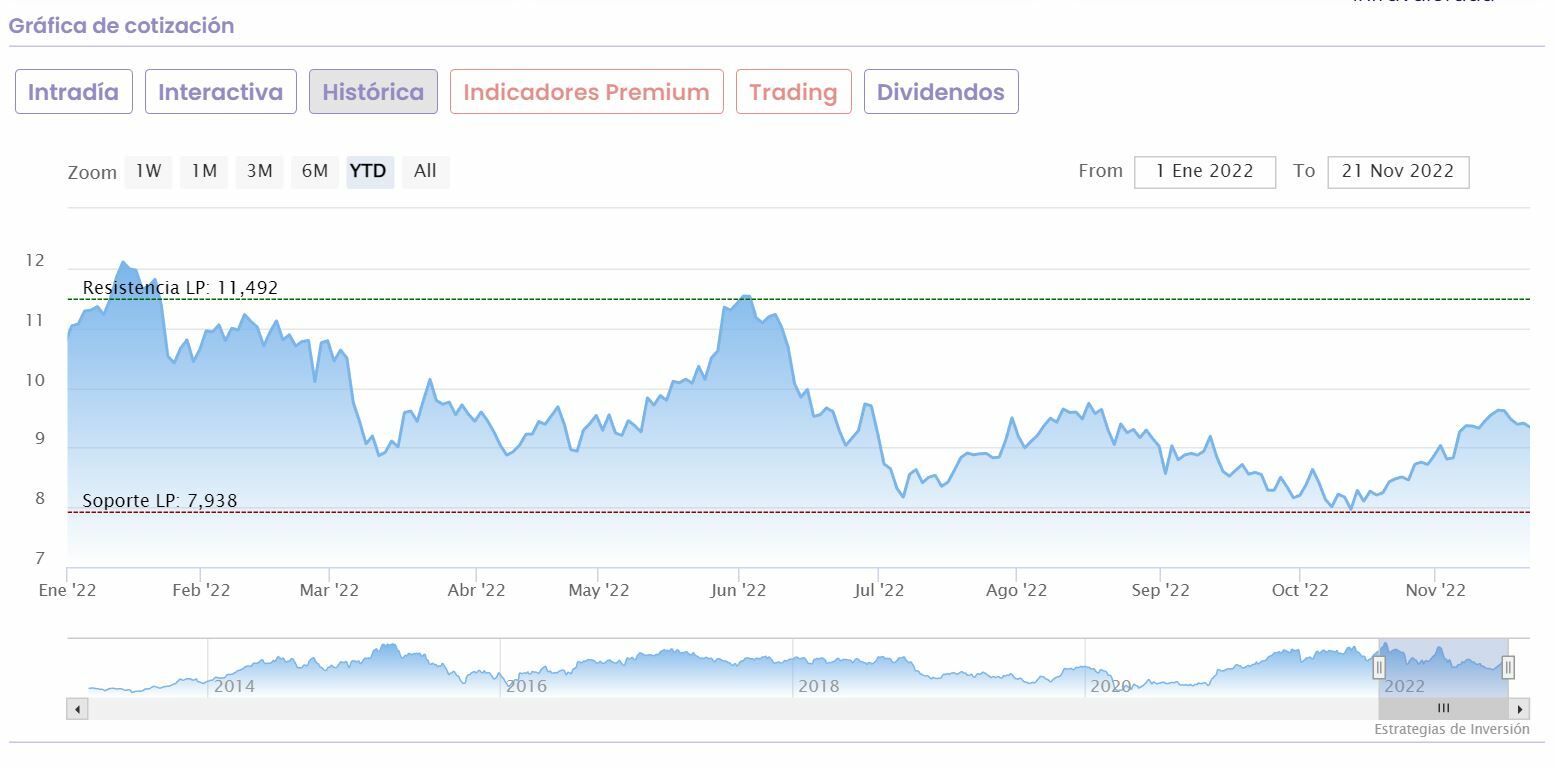The image size is (1554, 769).
Task: Select the Histórica tab
Action: click(x=373, y=92)
